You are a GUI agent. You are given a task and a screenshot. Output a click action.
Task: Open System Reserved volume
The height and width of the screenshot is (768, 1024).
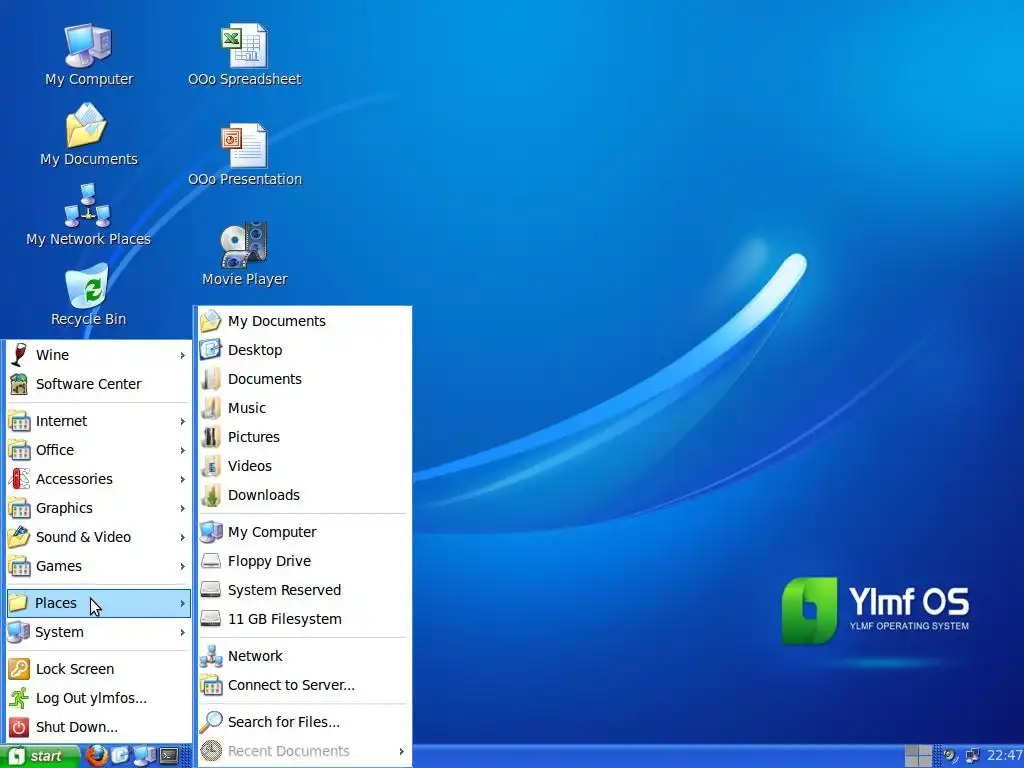click(303, 590)
